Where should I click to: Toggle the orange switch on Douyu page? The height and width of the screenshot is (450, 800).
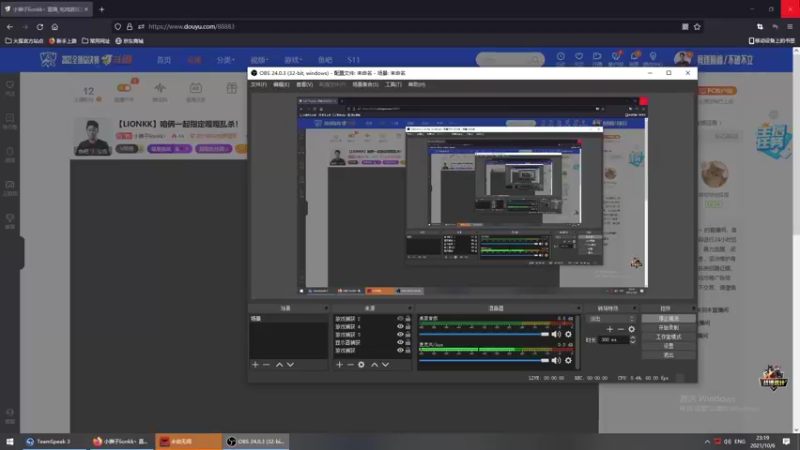click(x=124, y=88)
